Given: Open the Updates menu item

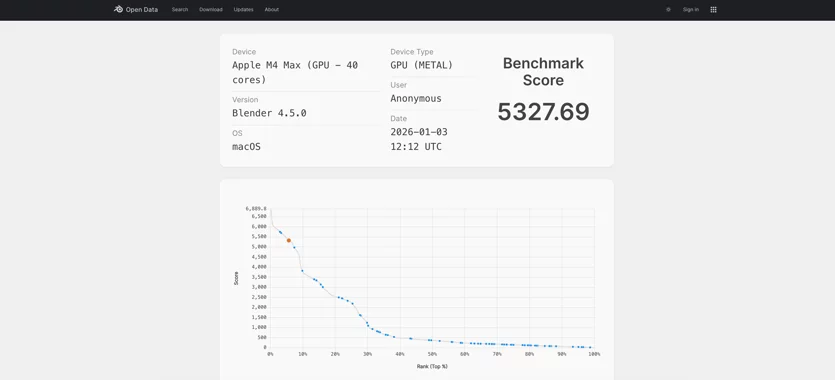Looking at the screenshot, I should pos(243,10).
